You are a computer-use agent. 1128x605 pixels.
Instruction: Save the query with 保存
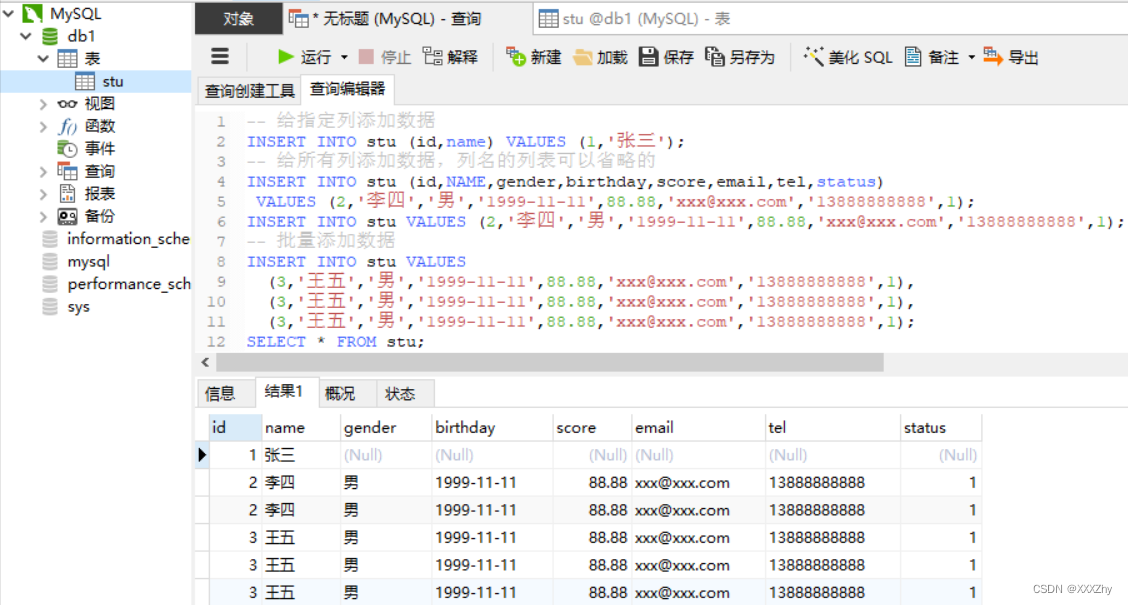coord(666,57)
